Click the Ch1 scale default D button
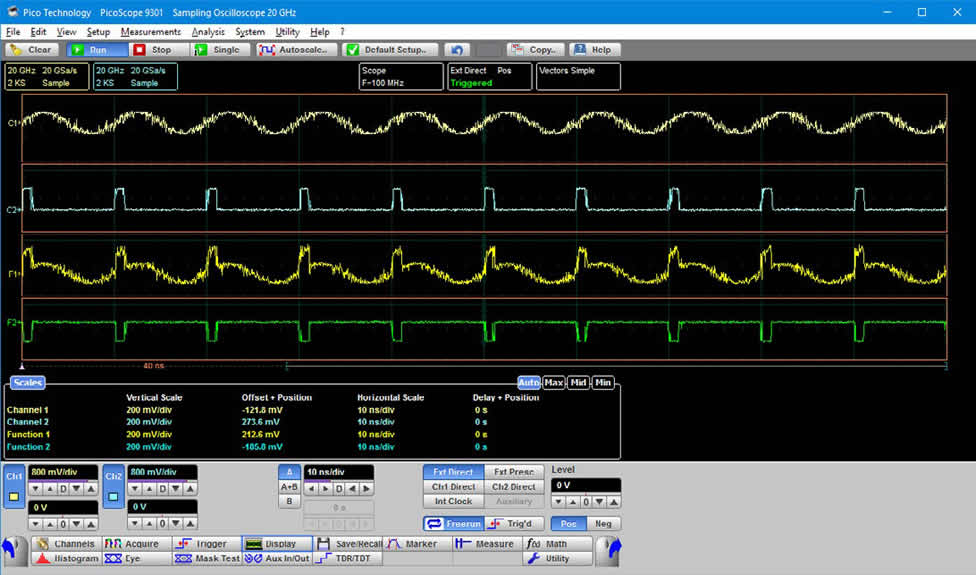 (63, 489)
